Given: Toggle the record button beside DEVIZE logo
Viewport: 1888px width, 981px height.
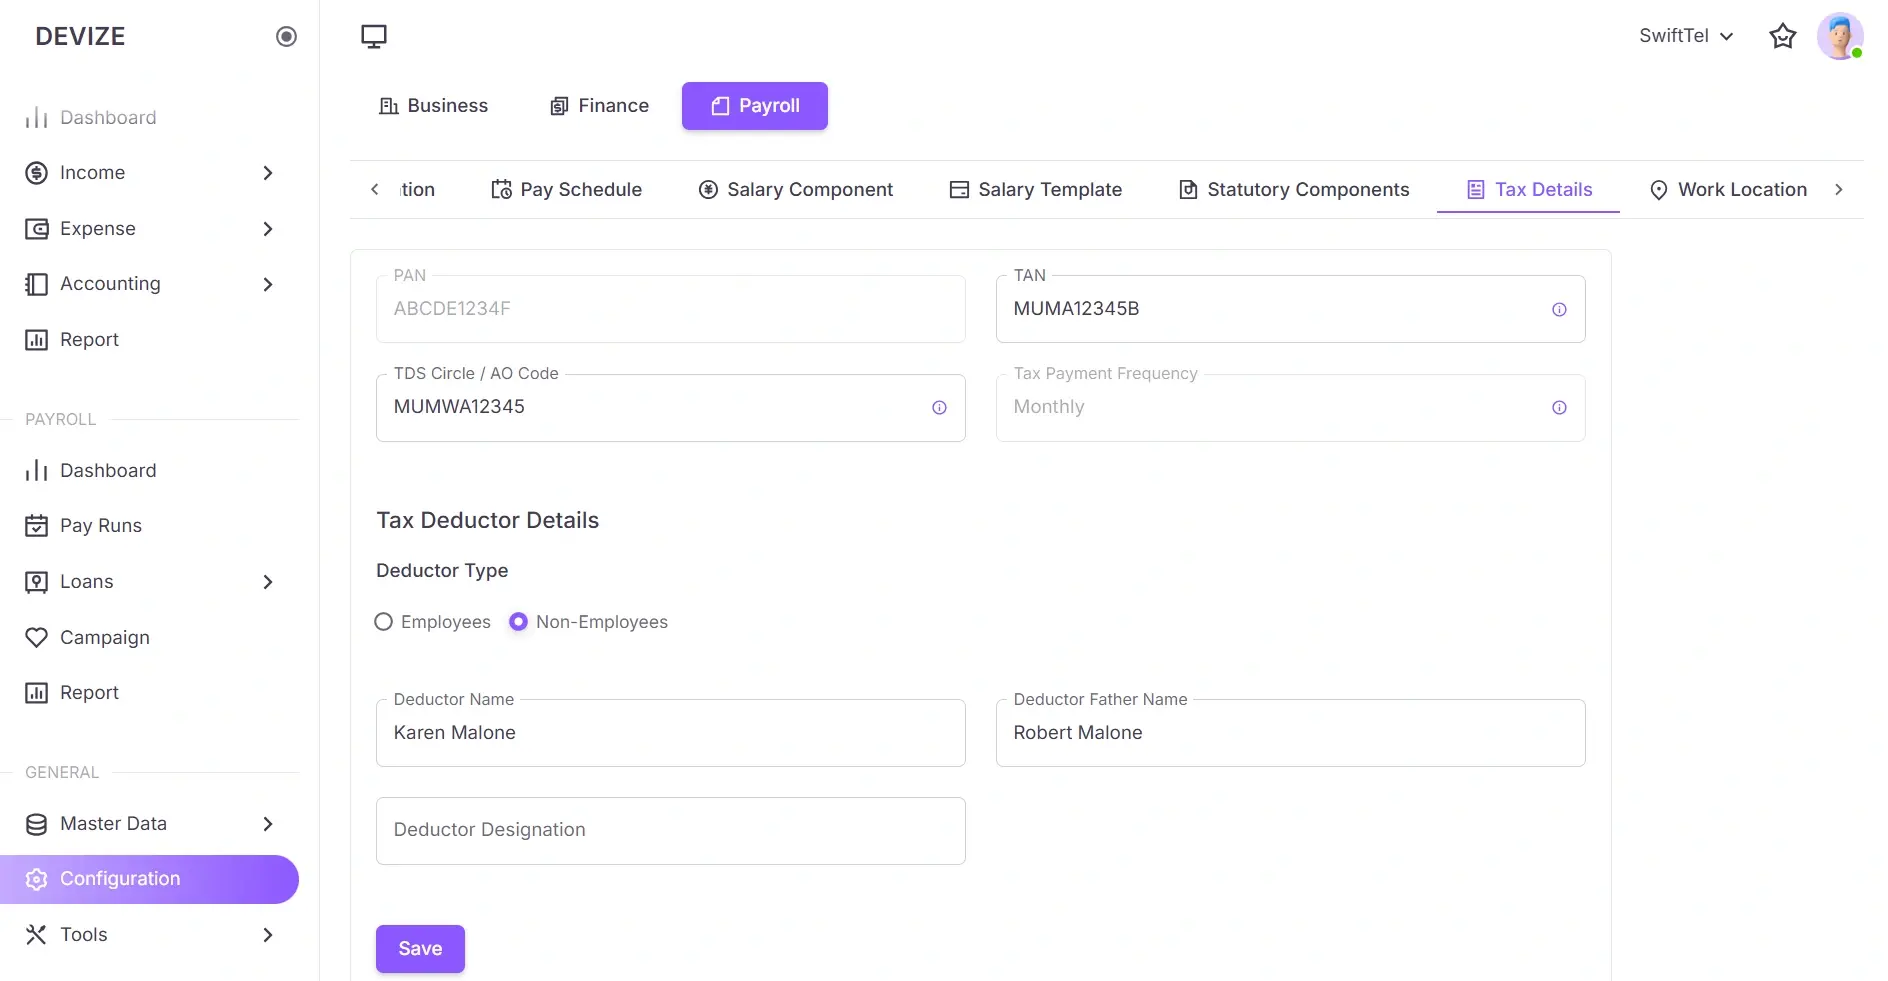Looking at the screenshot, I should [x=286, y=36].
